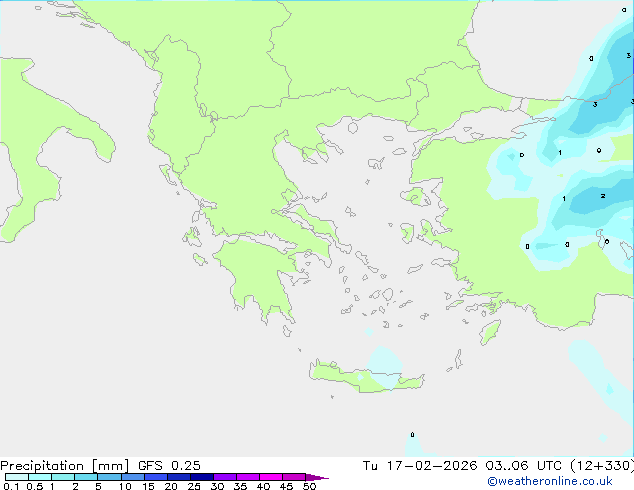This screenshot has width=634, height=490.
Task: Click the purple arrow tip above 50
Action: click(317, 477)
